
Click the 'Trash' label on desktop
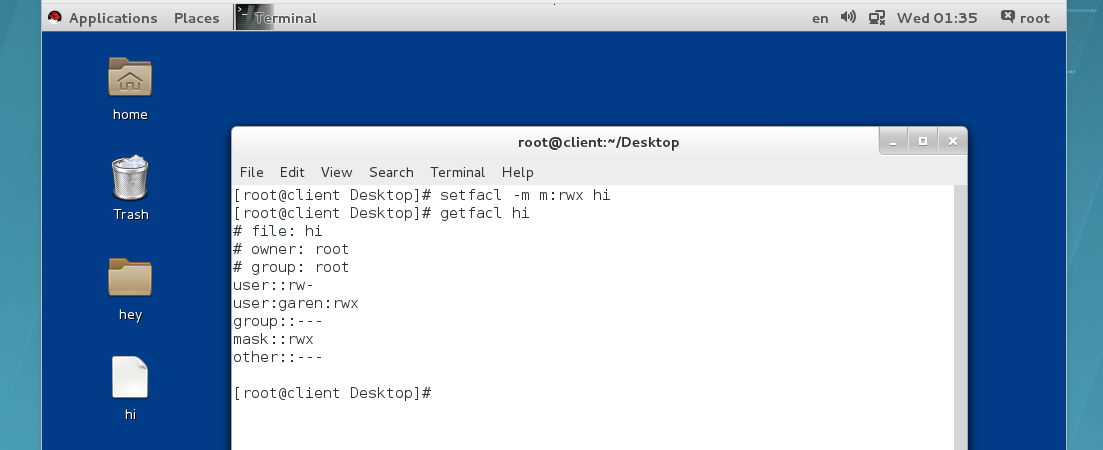click(130, 214)
